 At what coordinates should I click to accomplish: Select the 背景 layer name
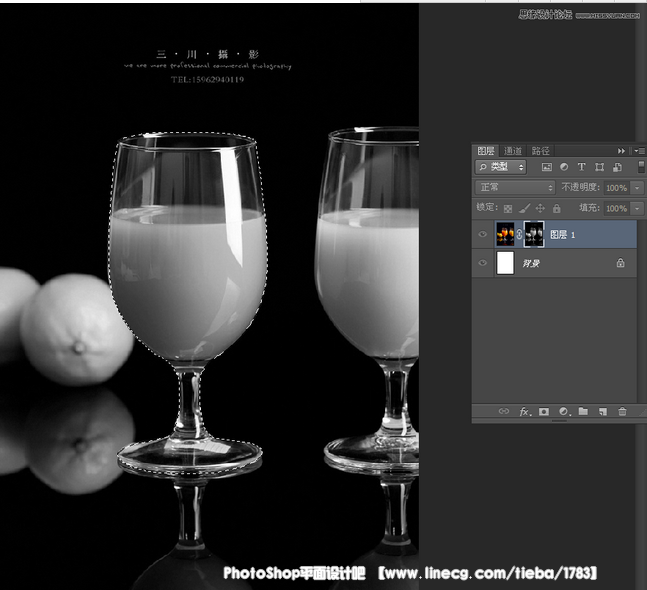[x=531, y=263]
